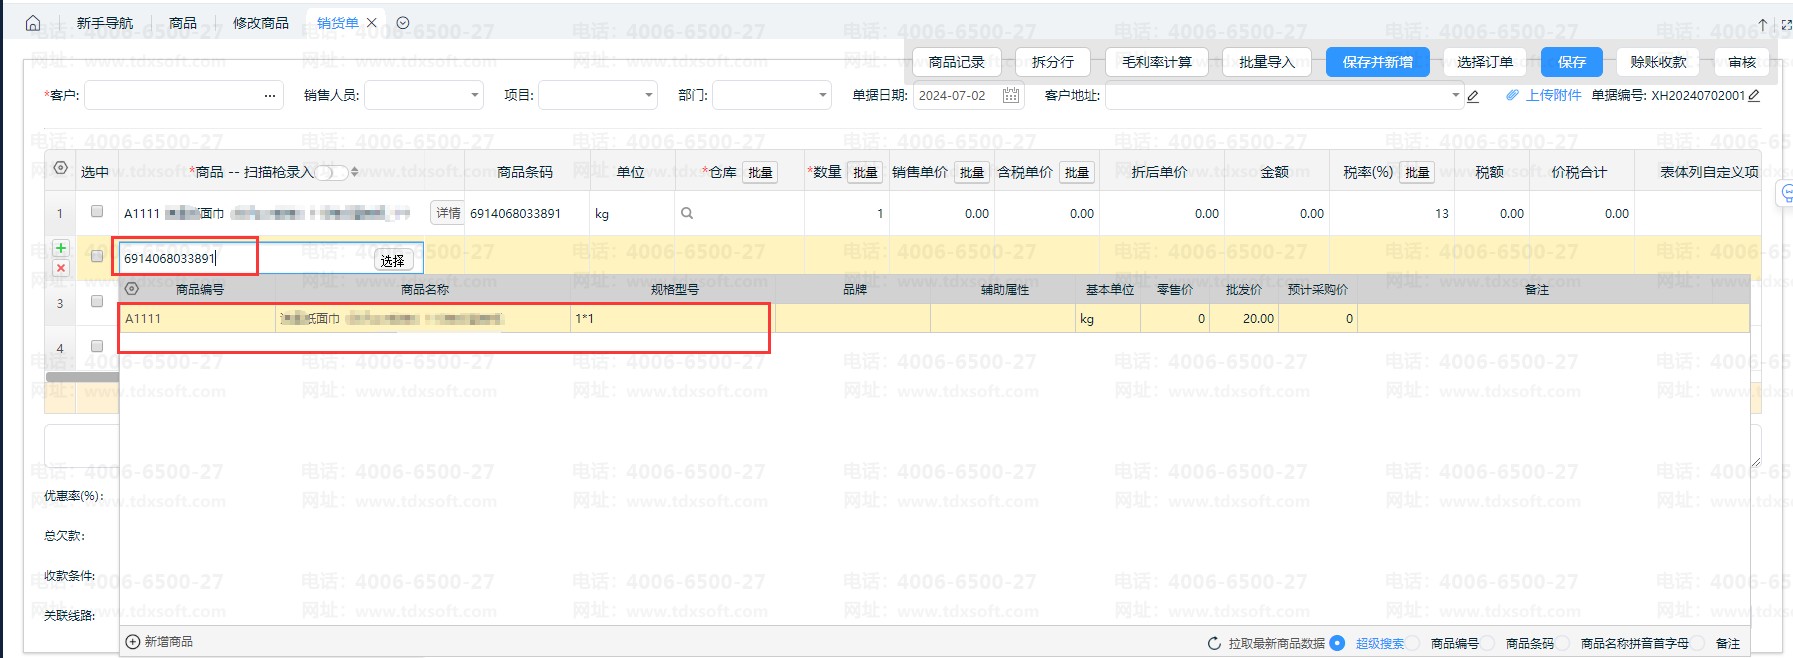Click pencil icon next to 单据编号
Image resolution: width=1793 pixels, height=658 pixels.
pyautogui.click(x=1754, y=96)
